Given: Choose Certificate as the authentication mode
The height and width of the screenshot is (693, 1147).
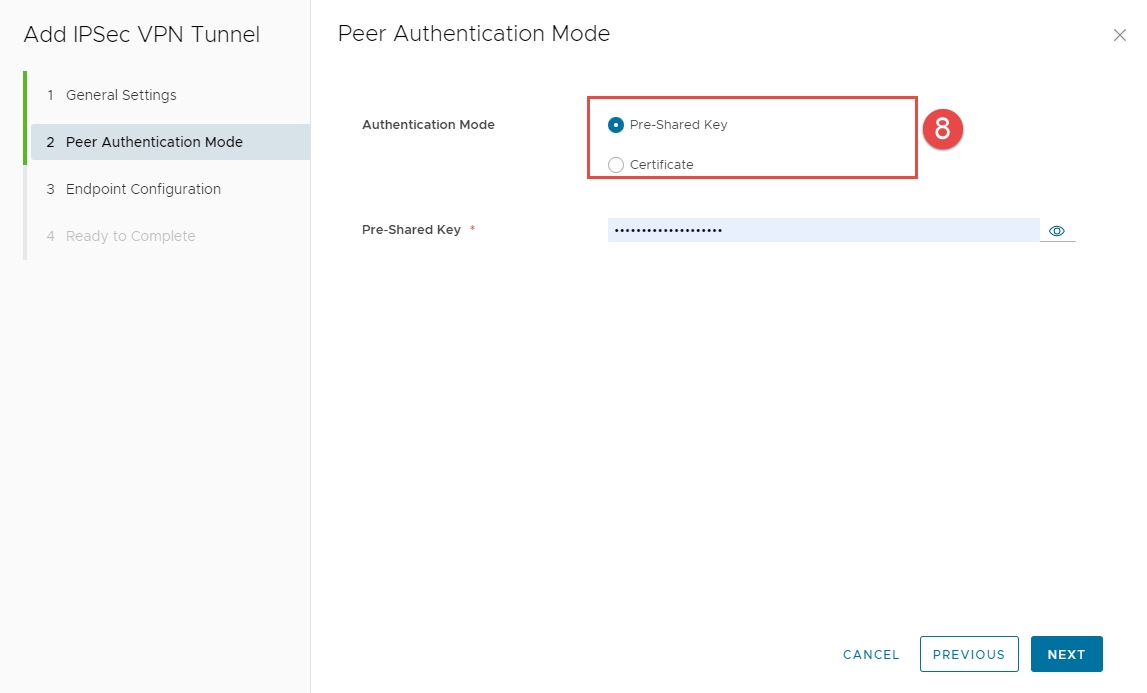Looking at the screenshot, I should [x=616, y=165].
